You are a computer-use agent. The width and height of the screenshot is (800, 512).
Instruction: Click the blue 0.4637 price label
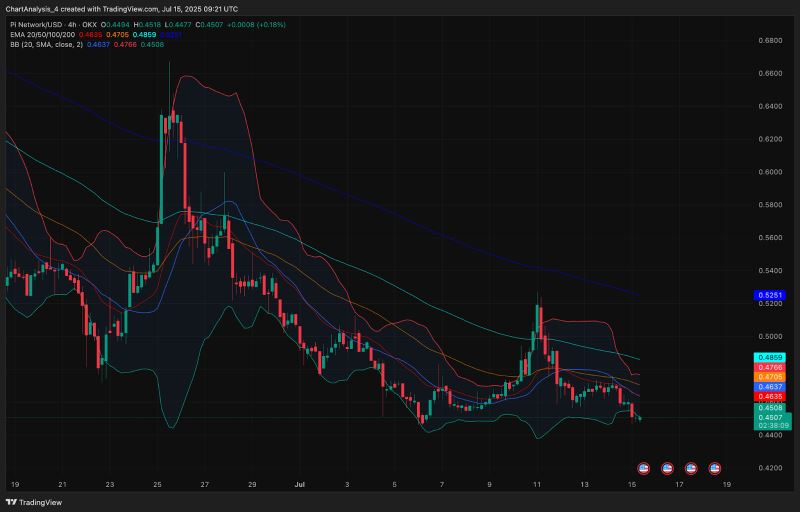pos(769,386)
